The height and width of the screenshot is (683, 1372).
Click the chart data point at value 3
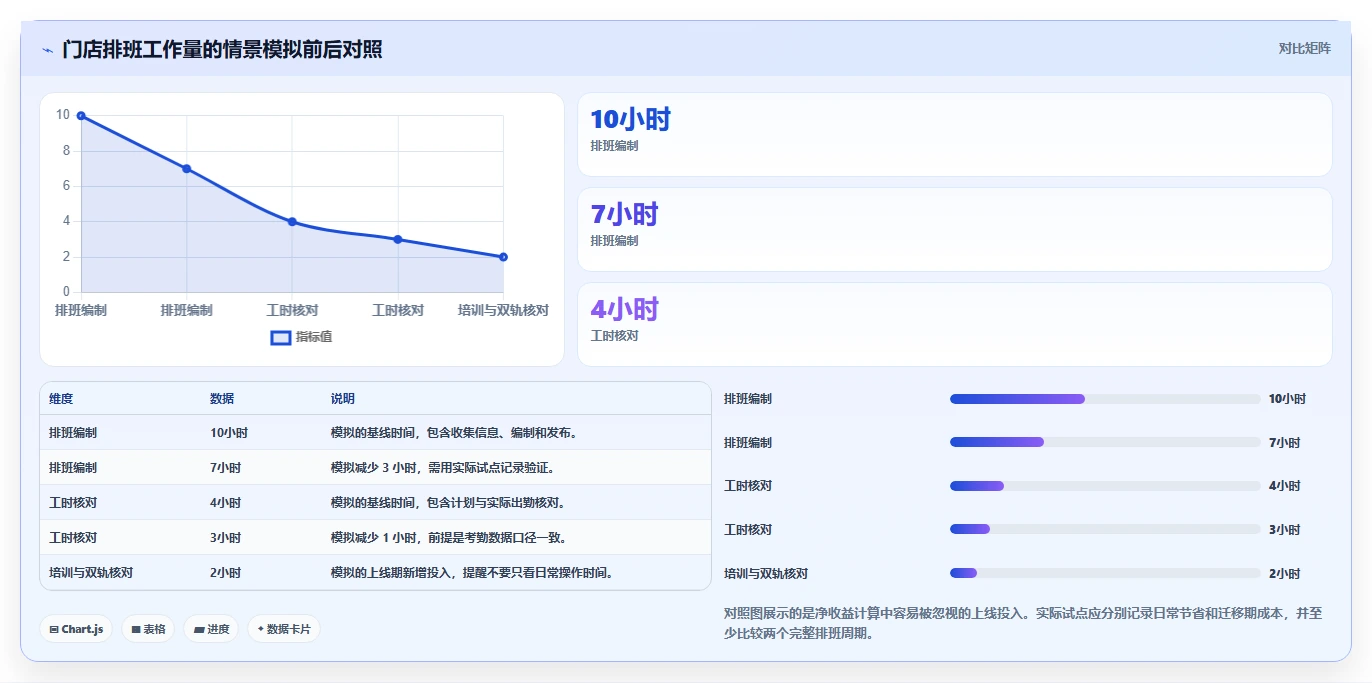[398, 239]
